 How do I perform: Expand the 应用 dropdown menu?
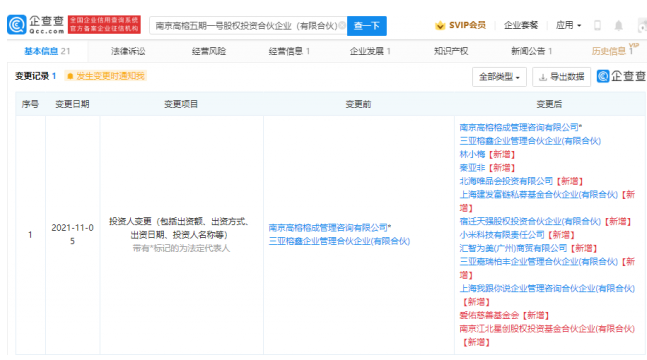(568, 25)
